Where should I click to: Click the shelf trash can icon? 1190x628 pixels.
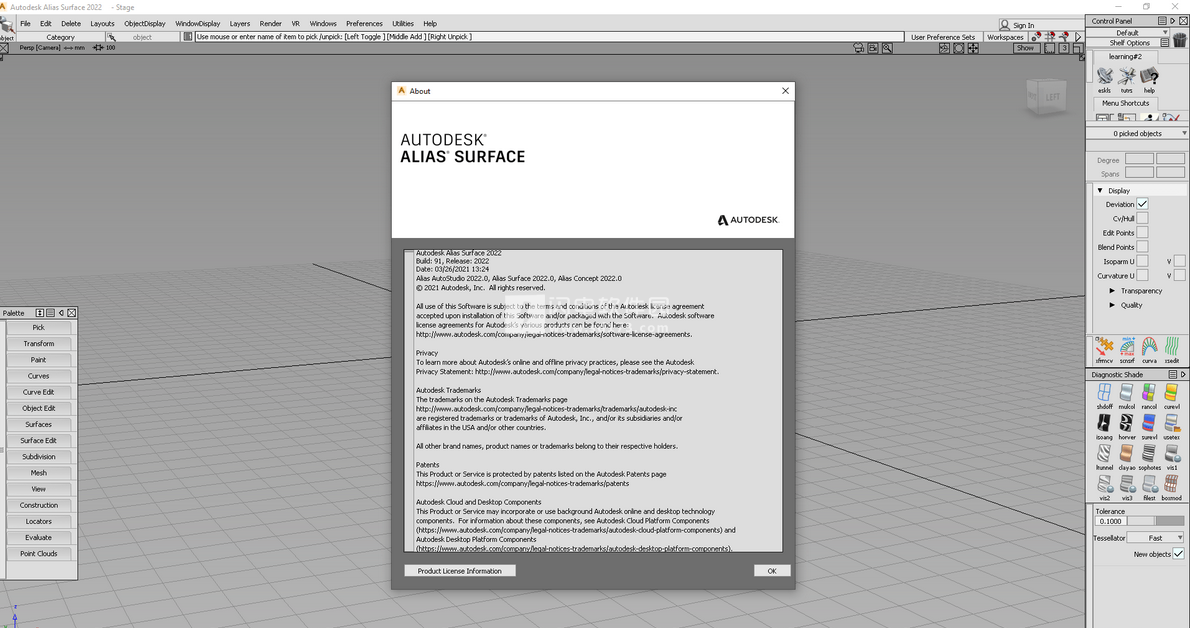[x=1179, y=40]
